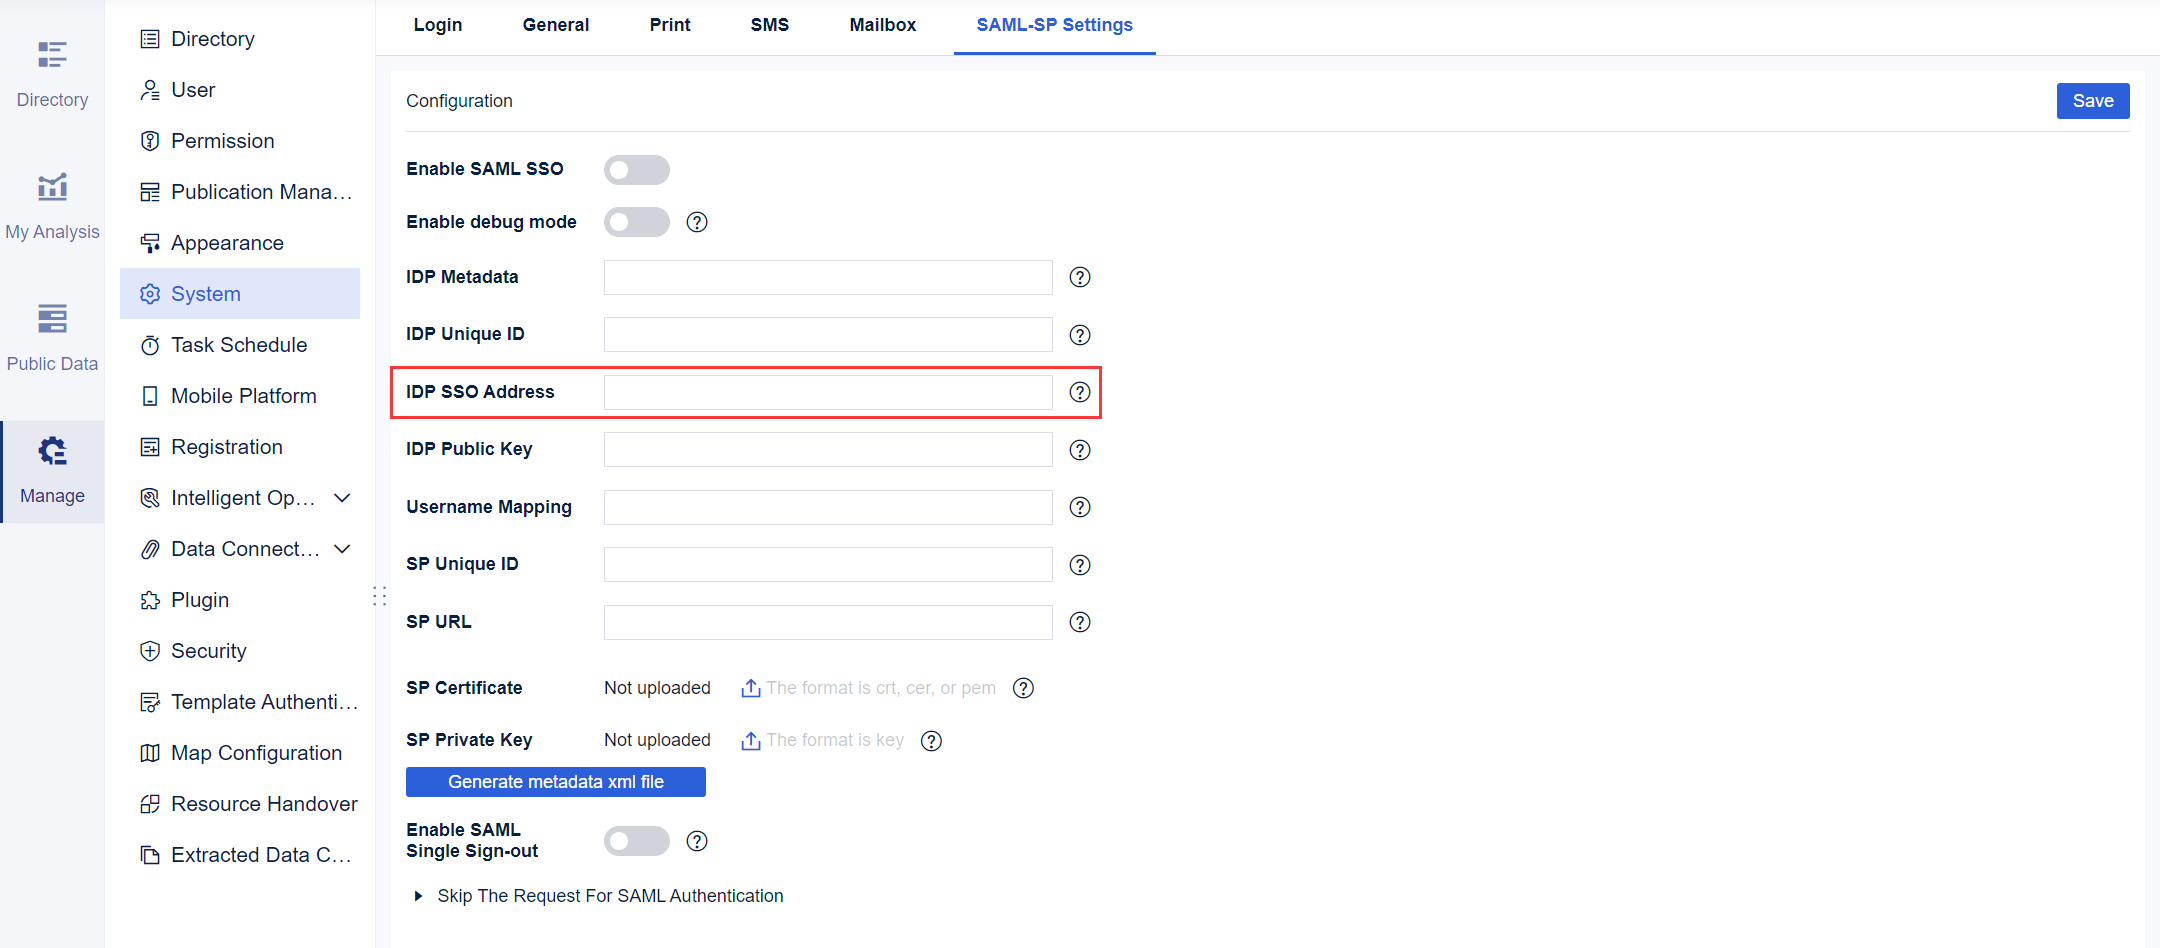Screen dimensions: 2160x948
Task: Enable SAML Single Sign-out
Action: (637, 840)
